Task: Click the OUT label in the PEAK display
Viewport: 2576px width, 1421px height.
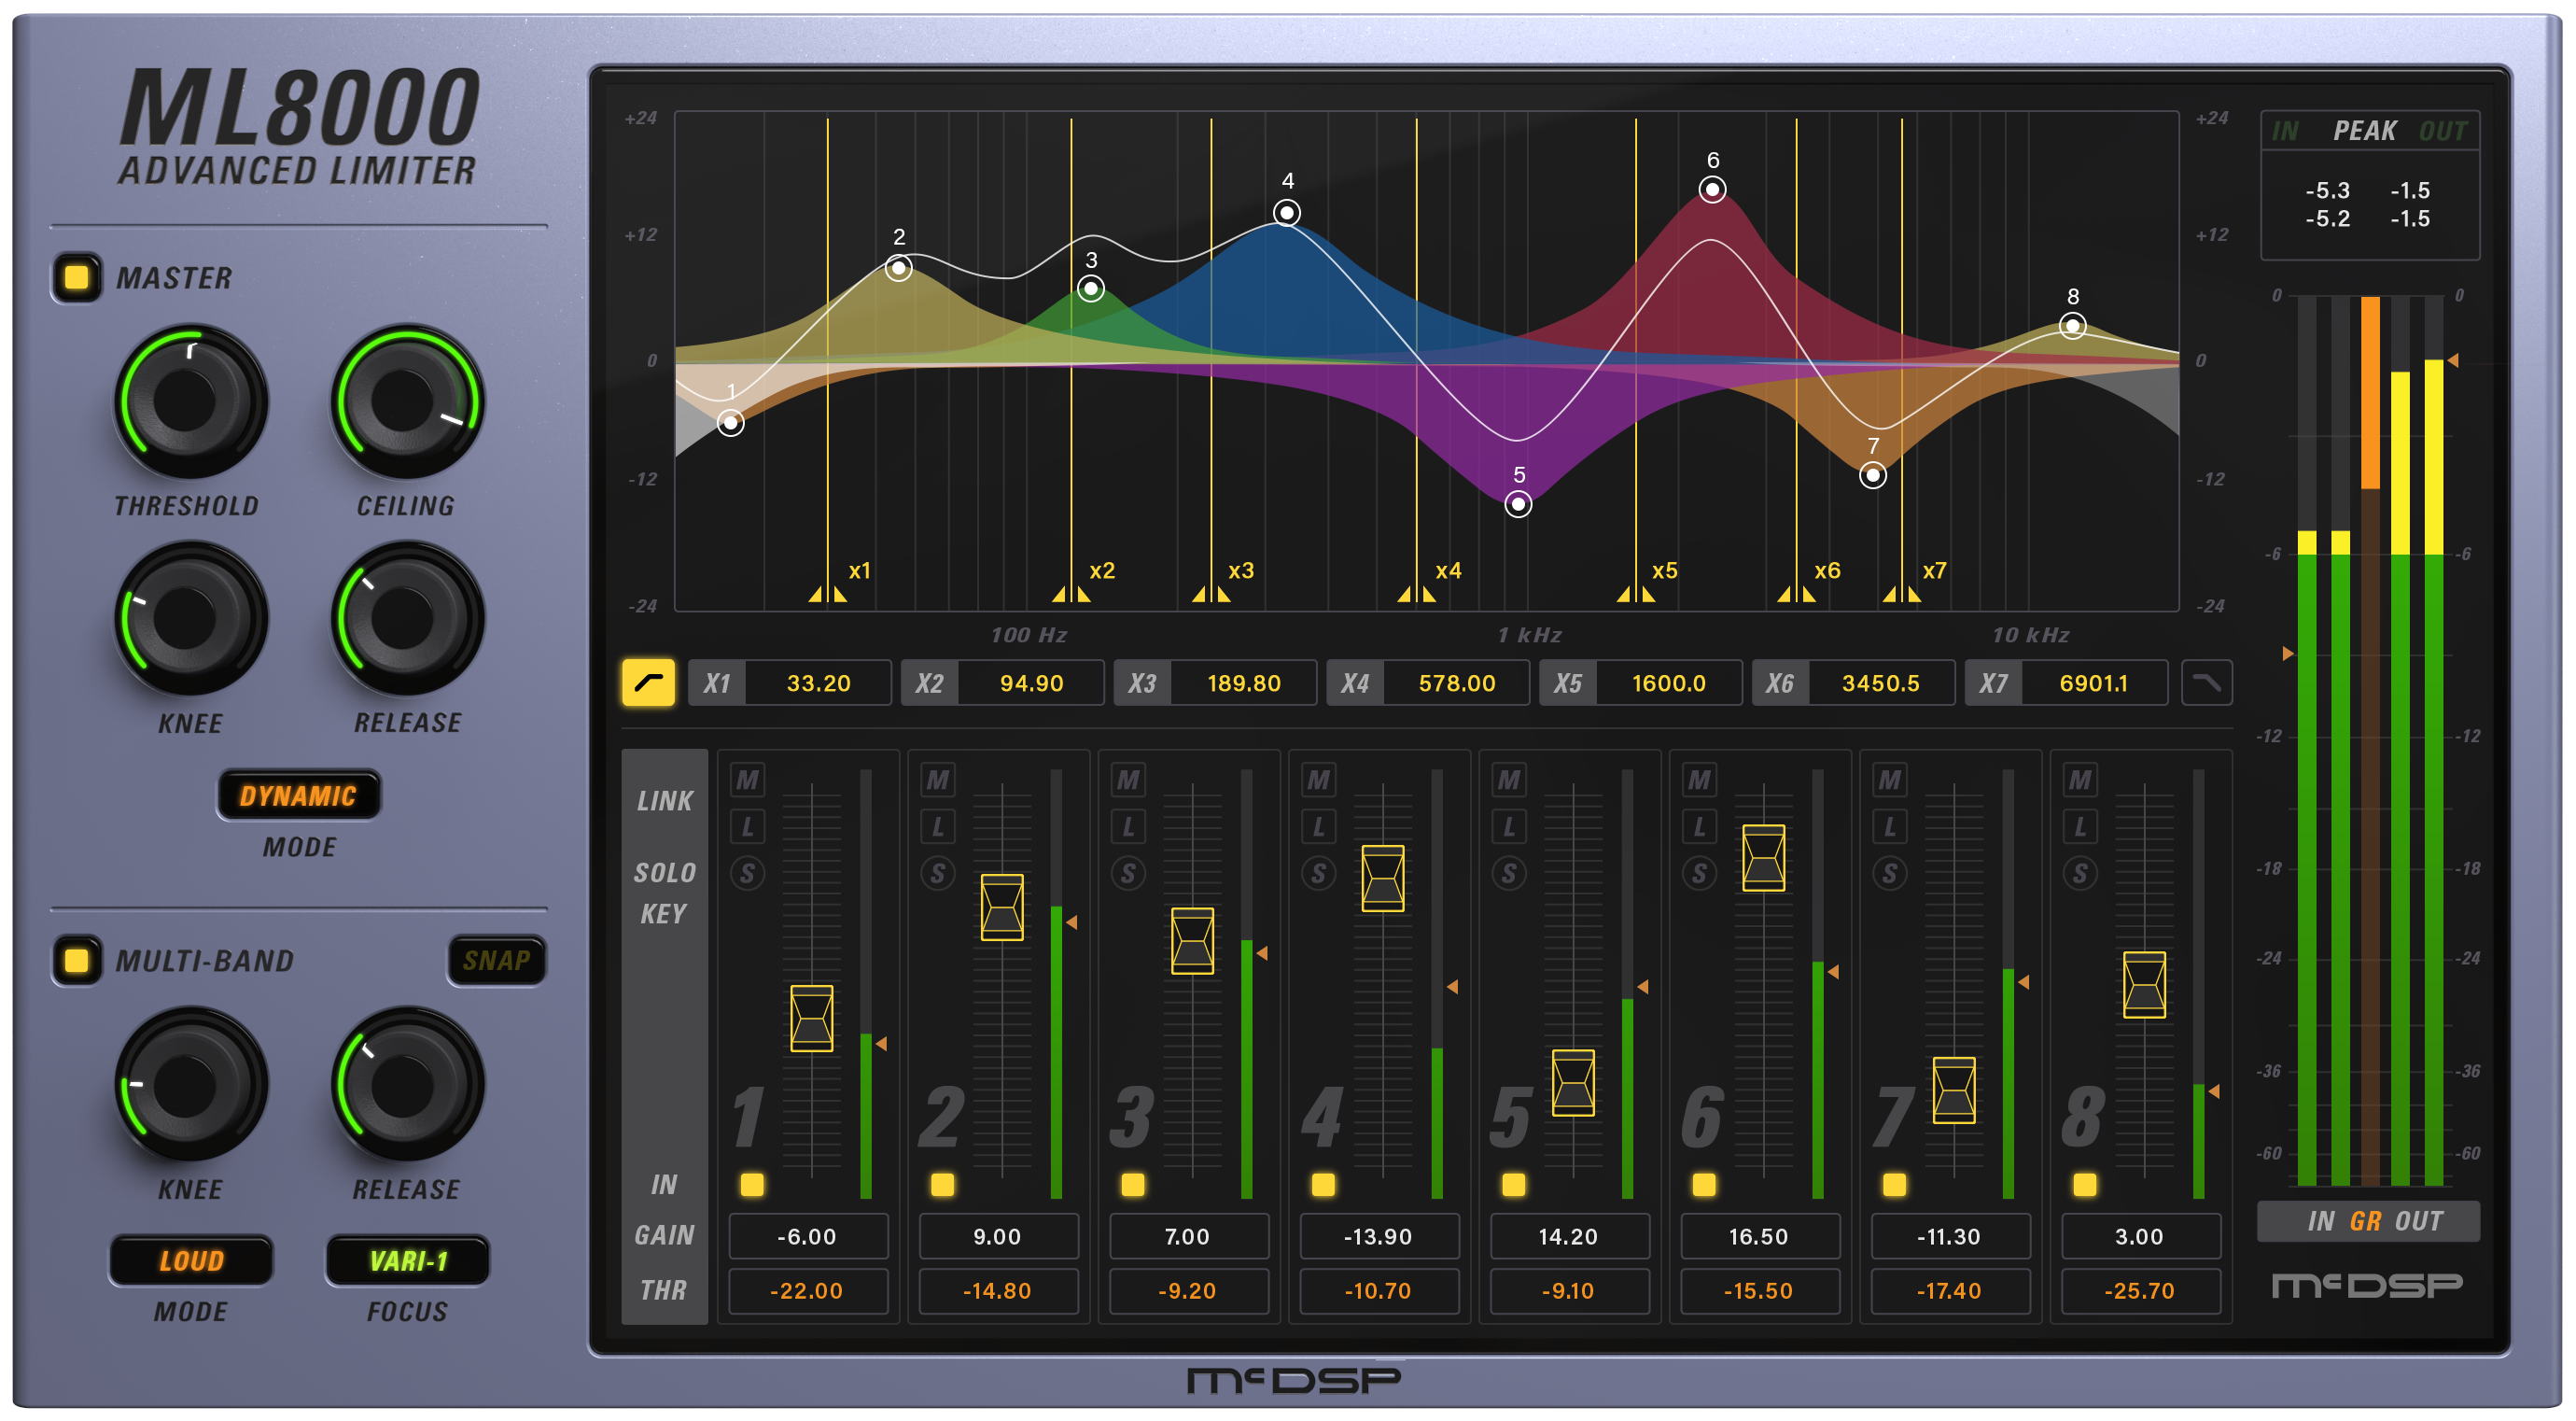Action: (x=2443, y=130)
